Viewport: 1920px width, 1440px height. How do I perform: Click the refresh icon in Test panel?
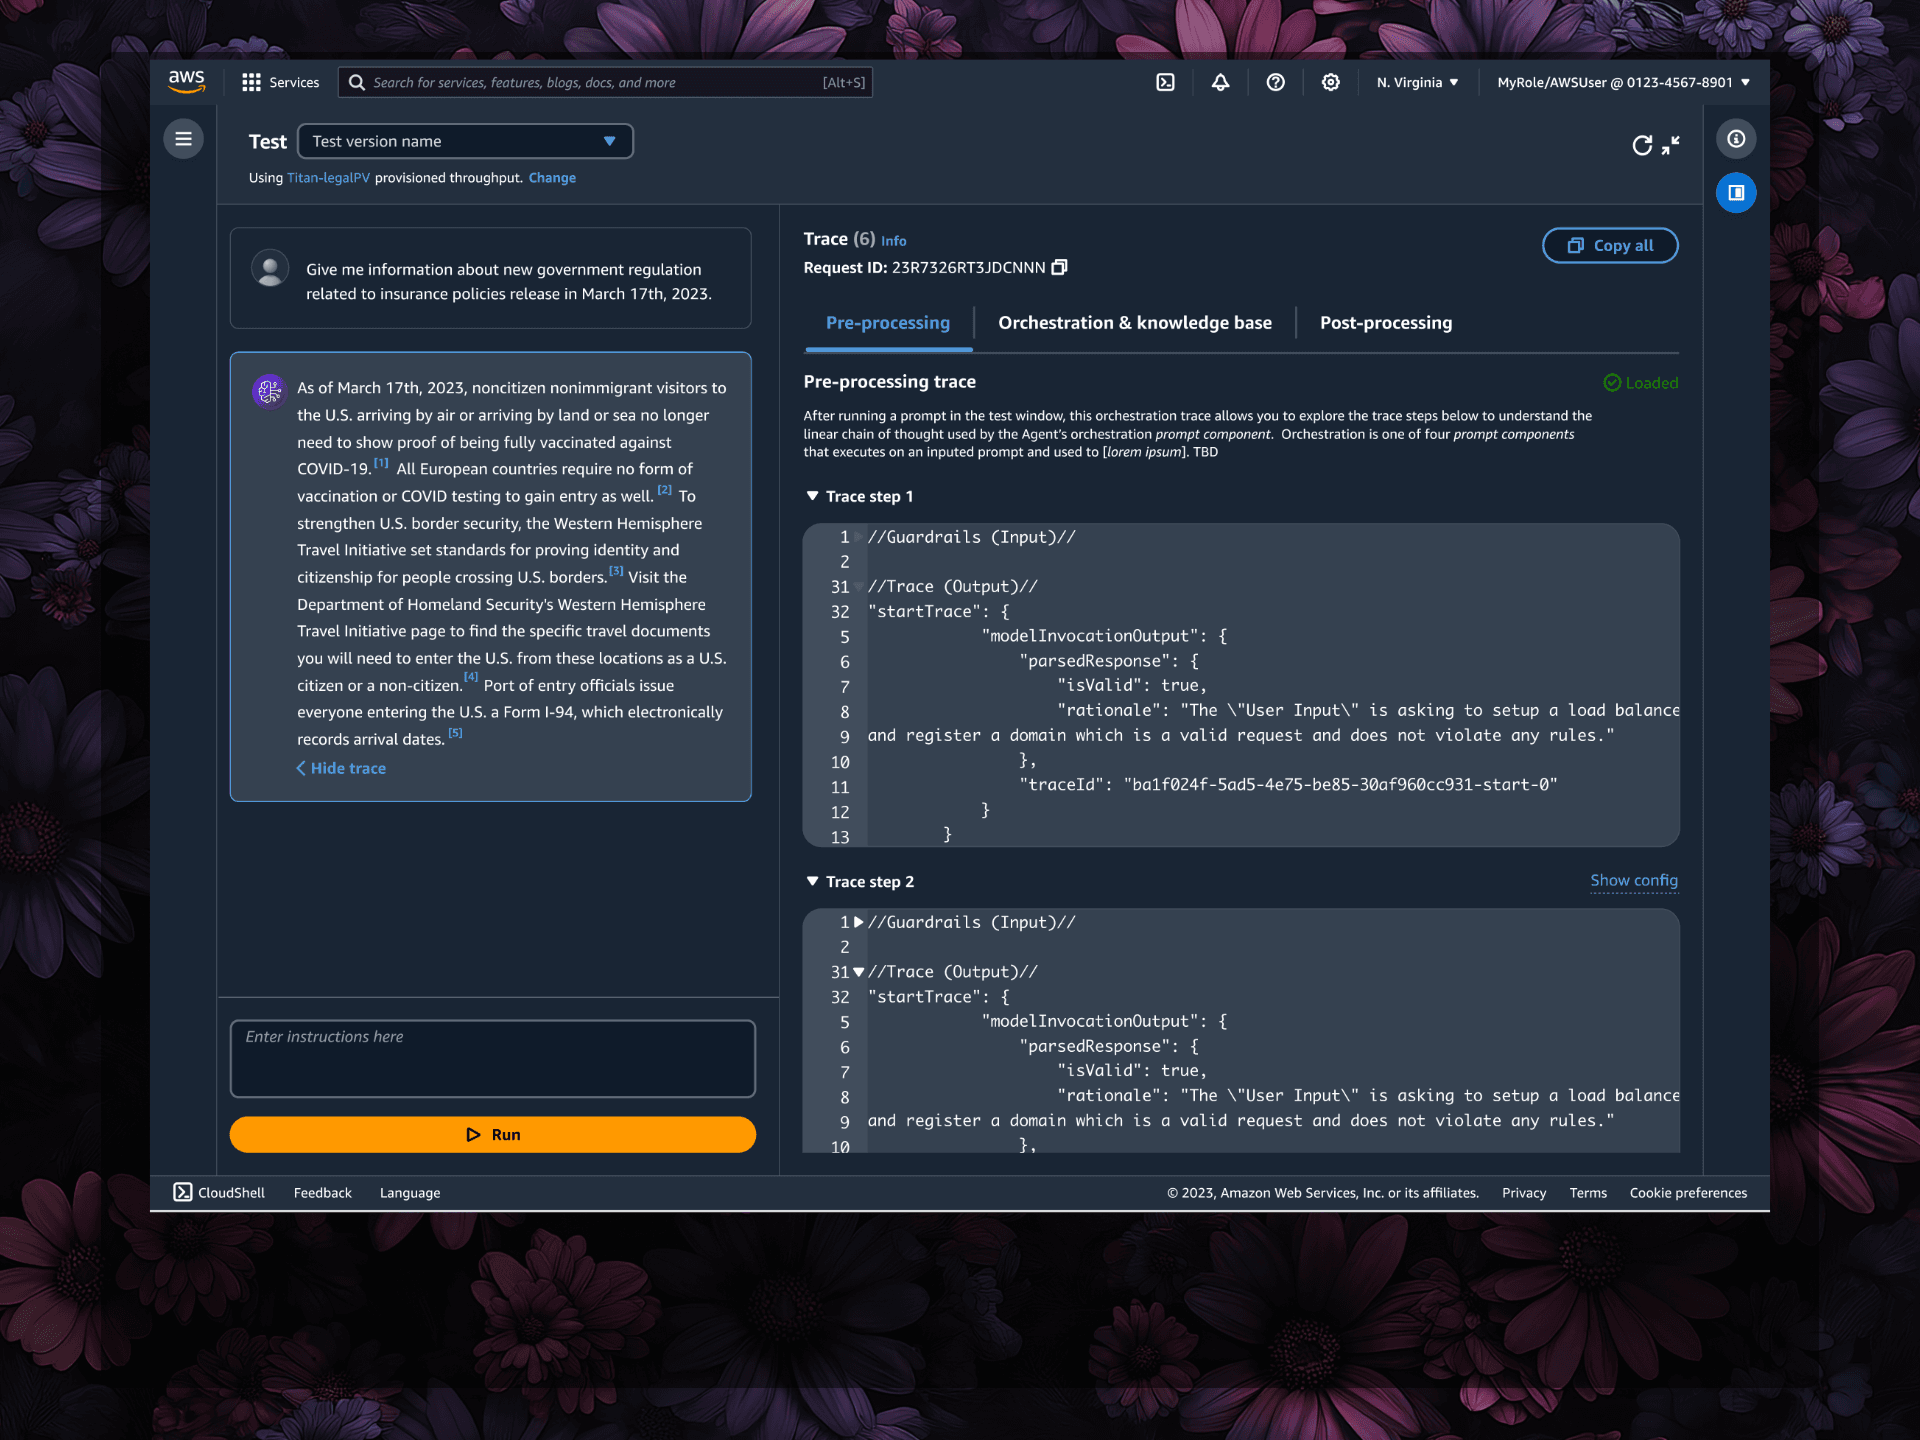click(x=1641, y=146)
